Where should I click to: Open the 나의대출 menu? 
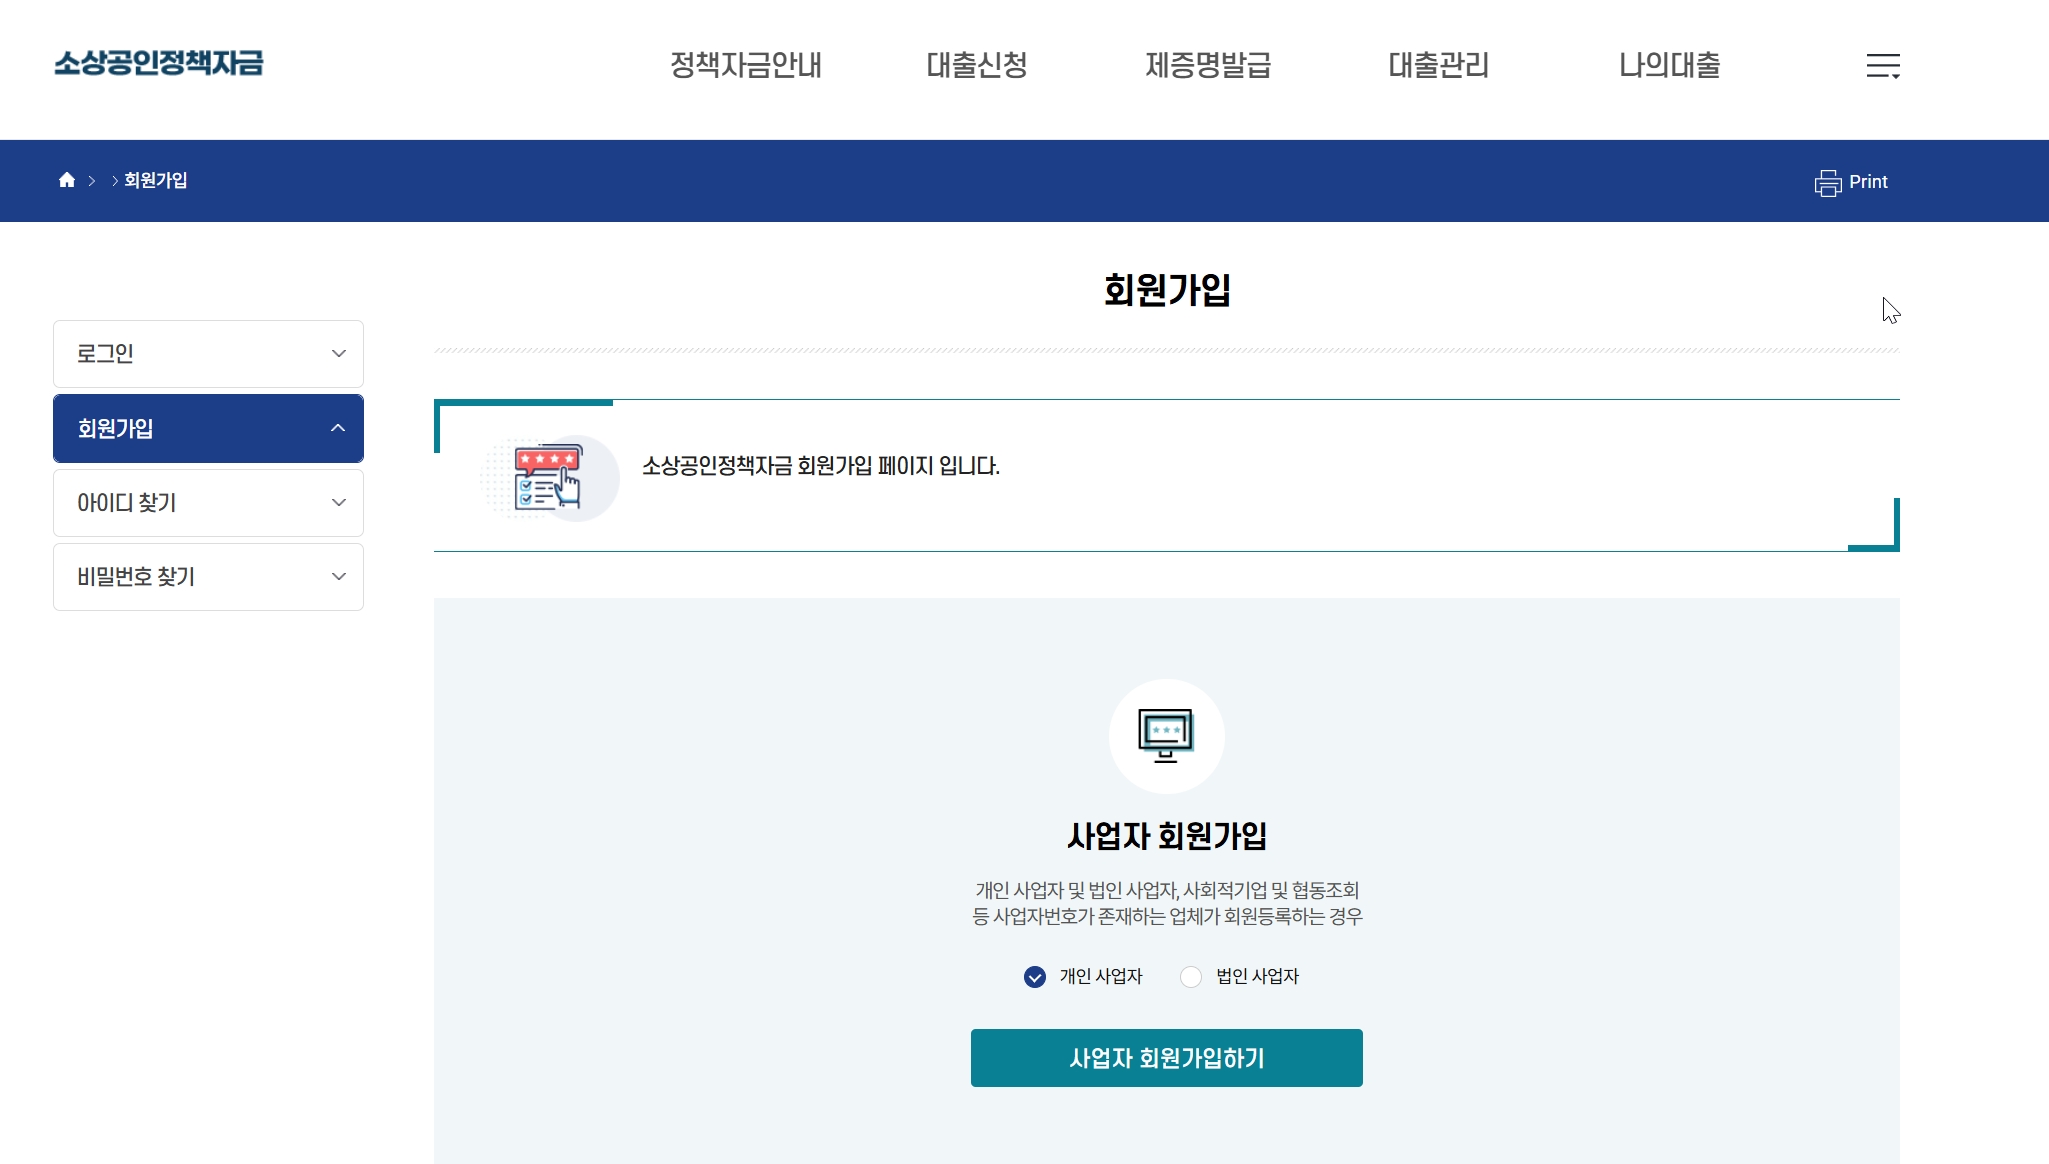pos(1669,65)
